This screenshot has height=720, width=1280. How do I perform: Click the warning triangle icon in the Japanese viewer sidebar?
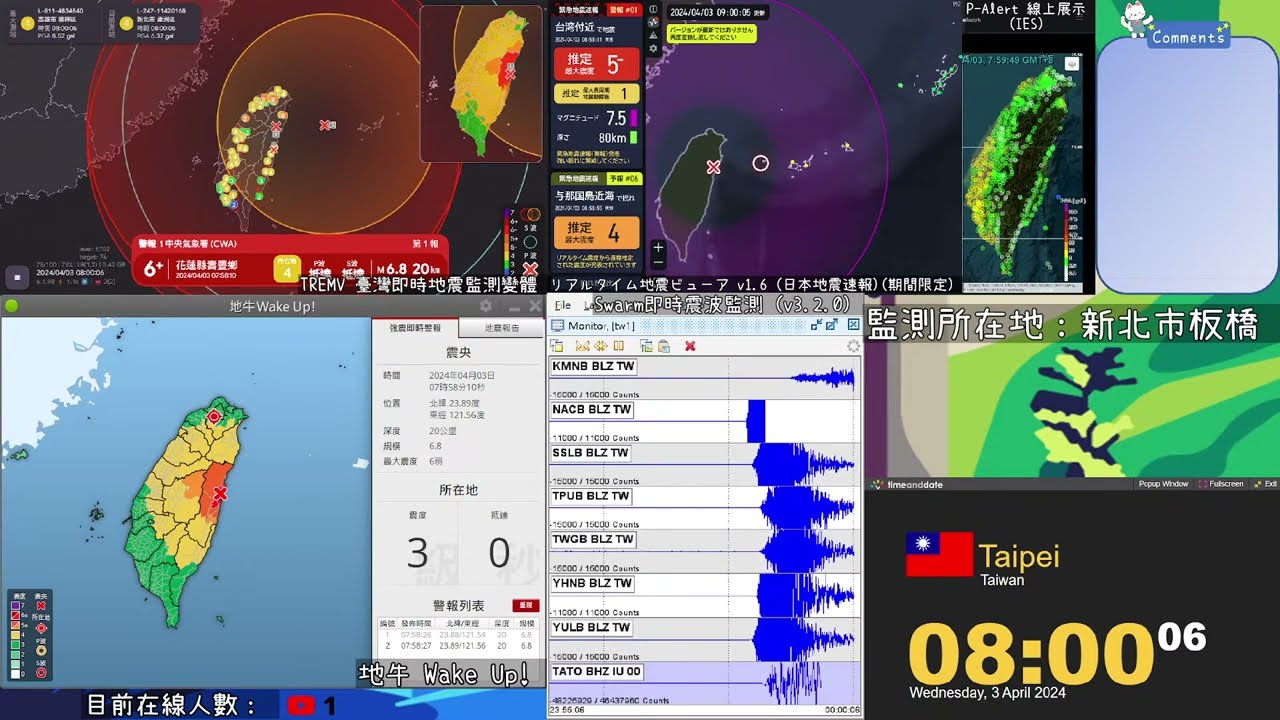653,35
